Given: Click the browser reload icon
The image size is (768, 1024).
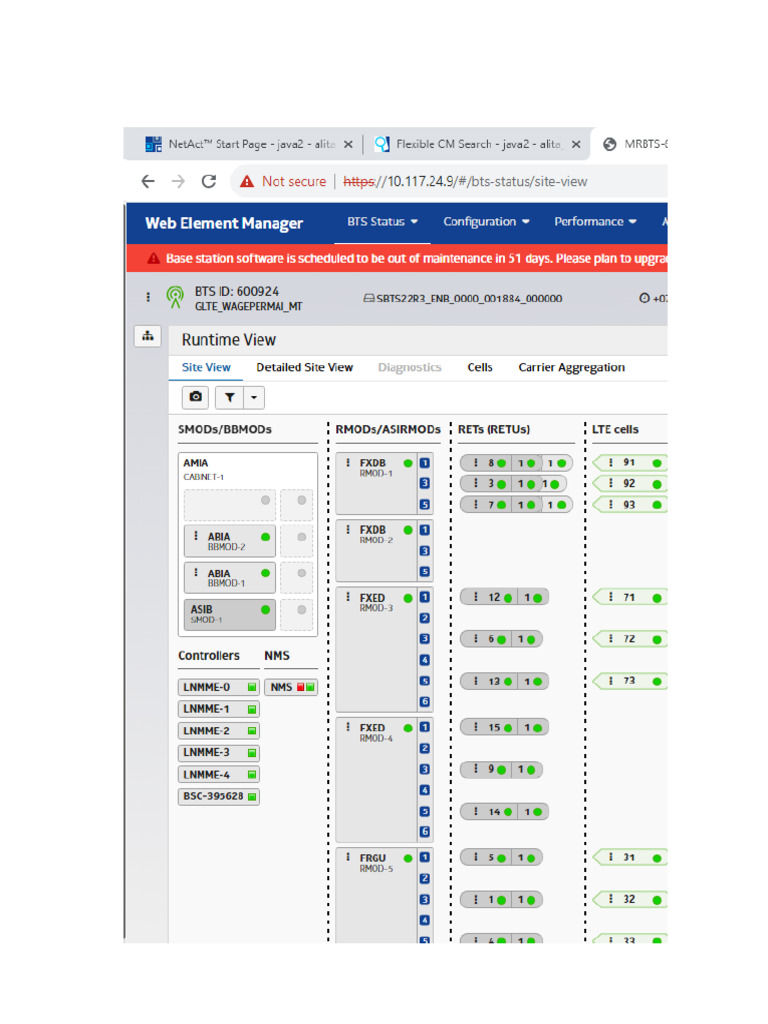Looking at the screenshot, I should coord(209,181).
